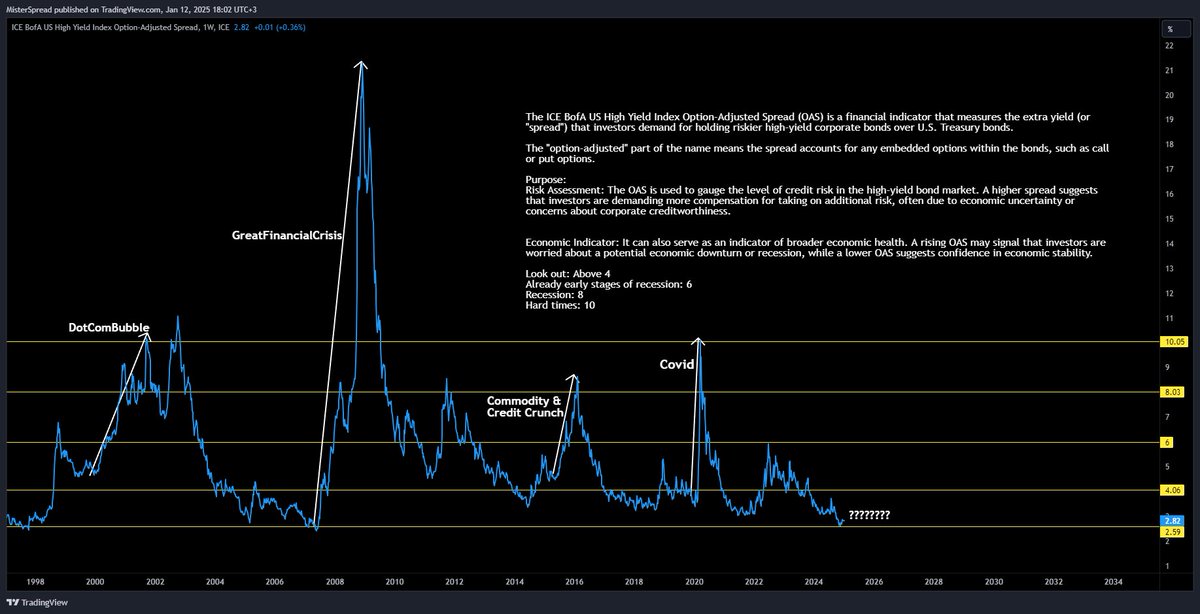Click the 'Hard times: 10' line
1200x614 pixels.
(x=560, y=305)
